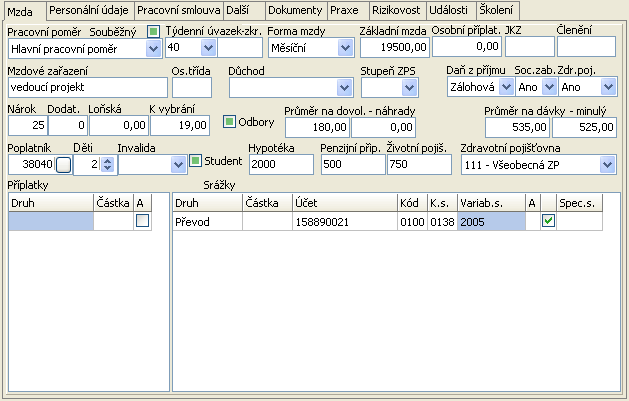Open the Dokumenty tab
629x401 pixels.
[x=296, y=10]
